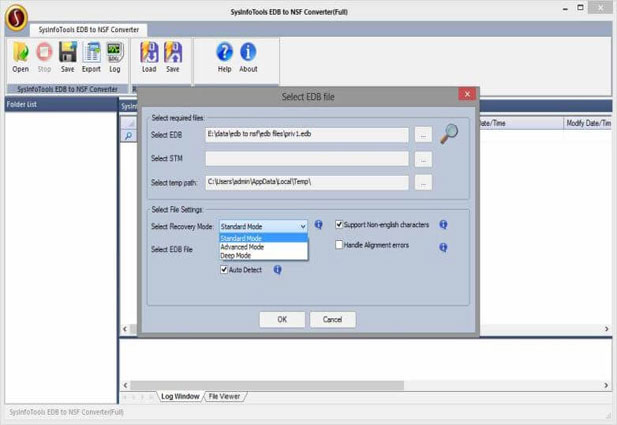Image resolution: width=617 pixels, height=425 pixels.
Task: Browse for EDB file with the ... button
Action: click(423, 135)
